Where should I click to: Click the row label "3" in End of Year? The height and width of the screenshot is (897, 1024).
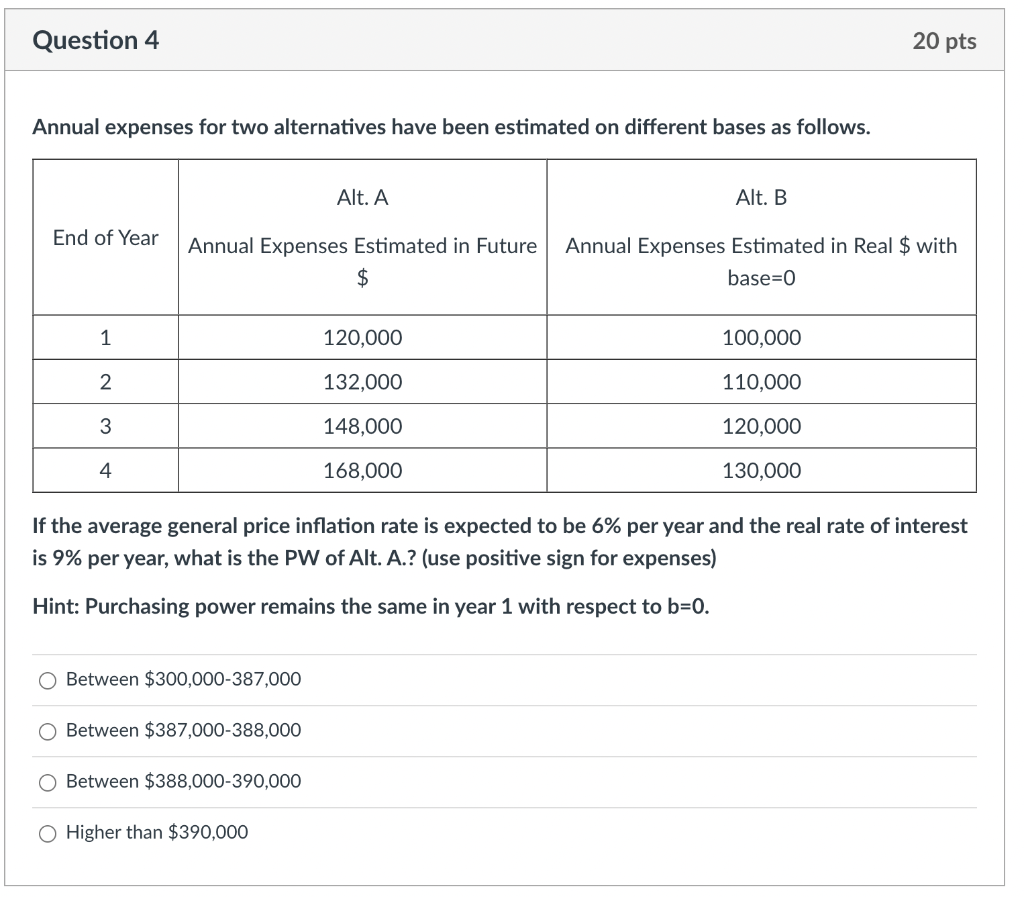point(105,426)
